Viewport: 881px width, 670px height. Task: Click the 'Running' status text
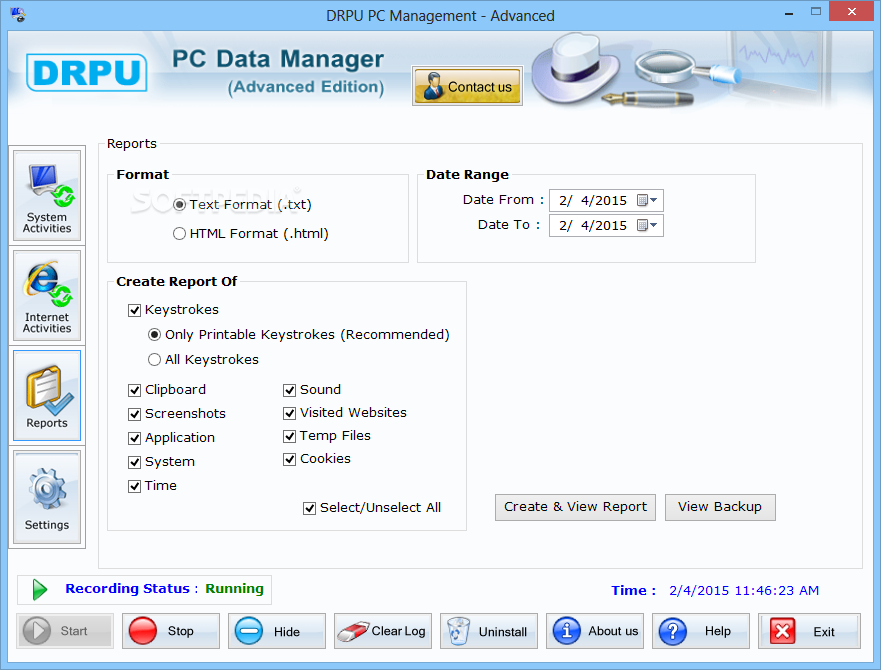(x=234, y=588)
